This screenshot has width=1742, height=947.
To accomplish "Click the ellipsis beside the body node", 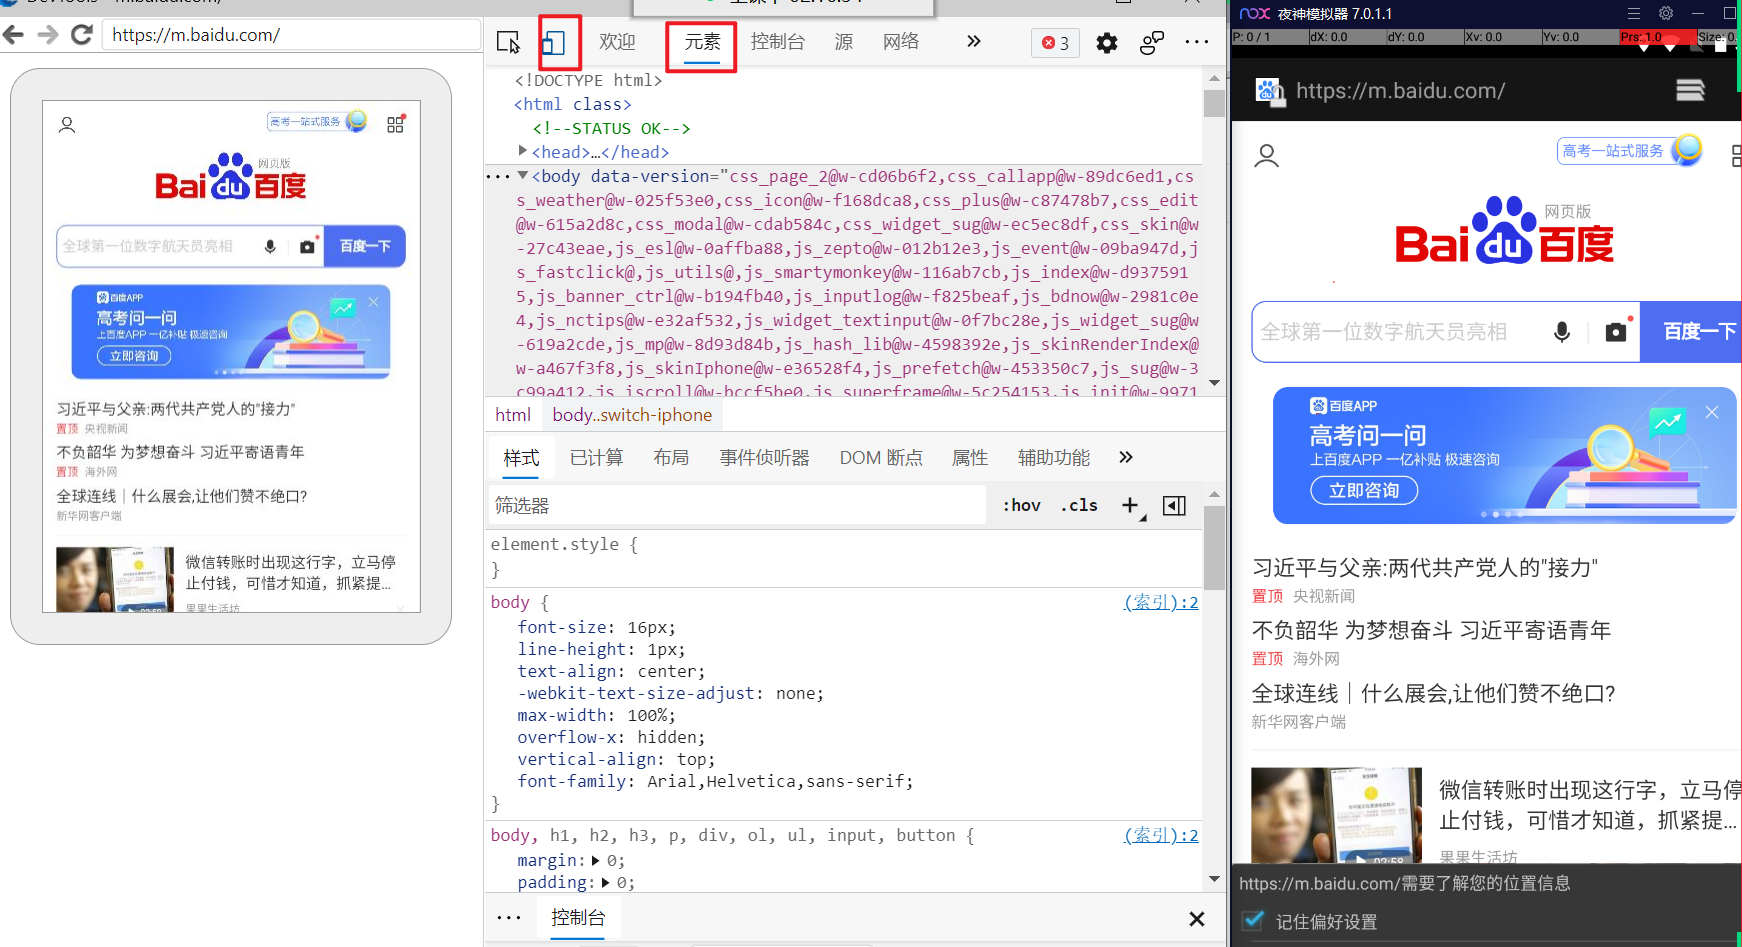I will [x=498, y=177].
